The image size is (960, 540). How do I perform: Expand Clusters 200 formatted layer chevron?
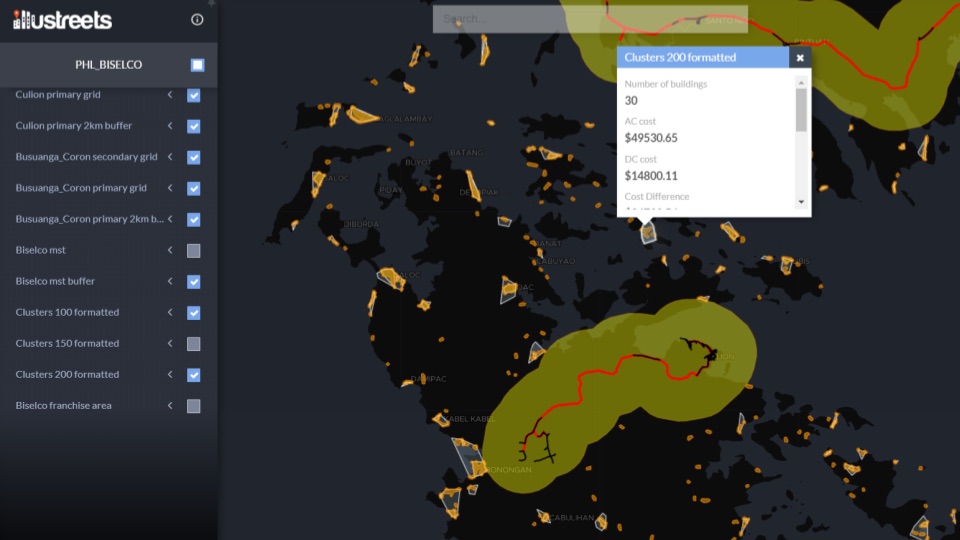point(170,375)
